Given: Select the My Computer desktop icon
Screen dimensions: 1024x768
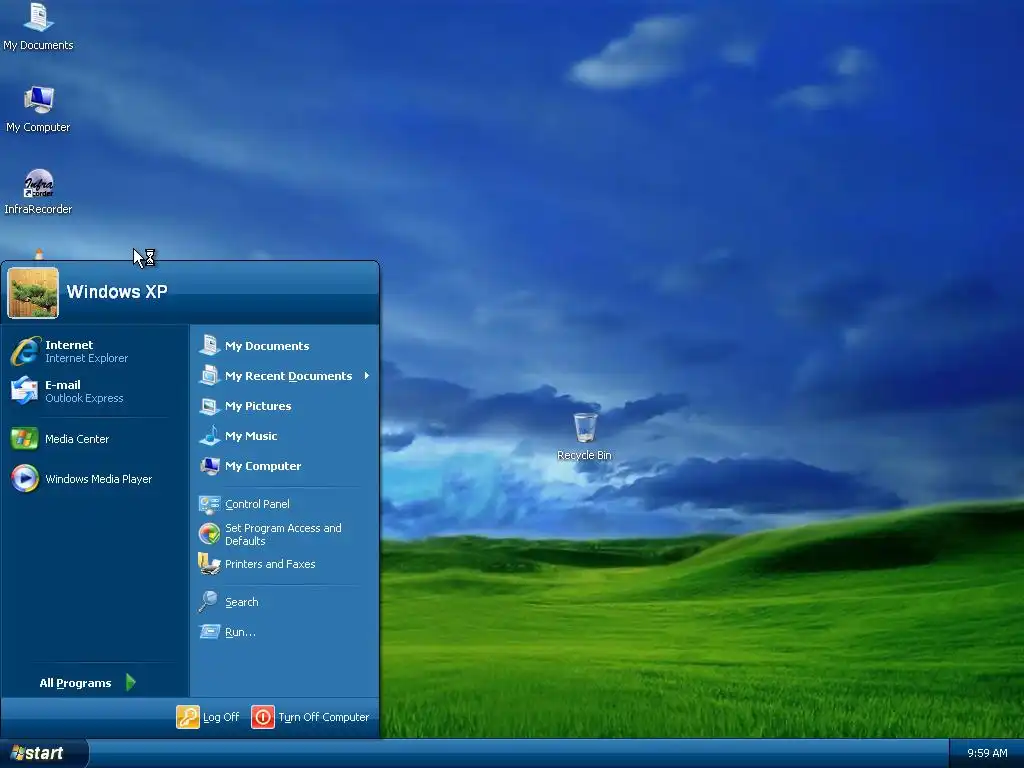Looking at the screenshot, I should (x=38, y=109).
